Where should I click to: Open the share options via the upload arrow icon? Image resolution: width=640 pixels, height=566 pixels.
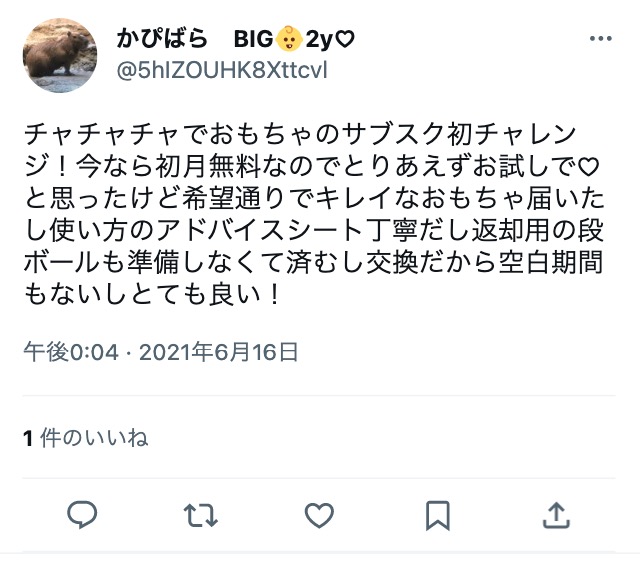click(x=556, y=515)
